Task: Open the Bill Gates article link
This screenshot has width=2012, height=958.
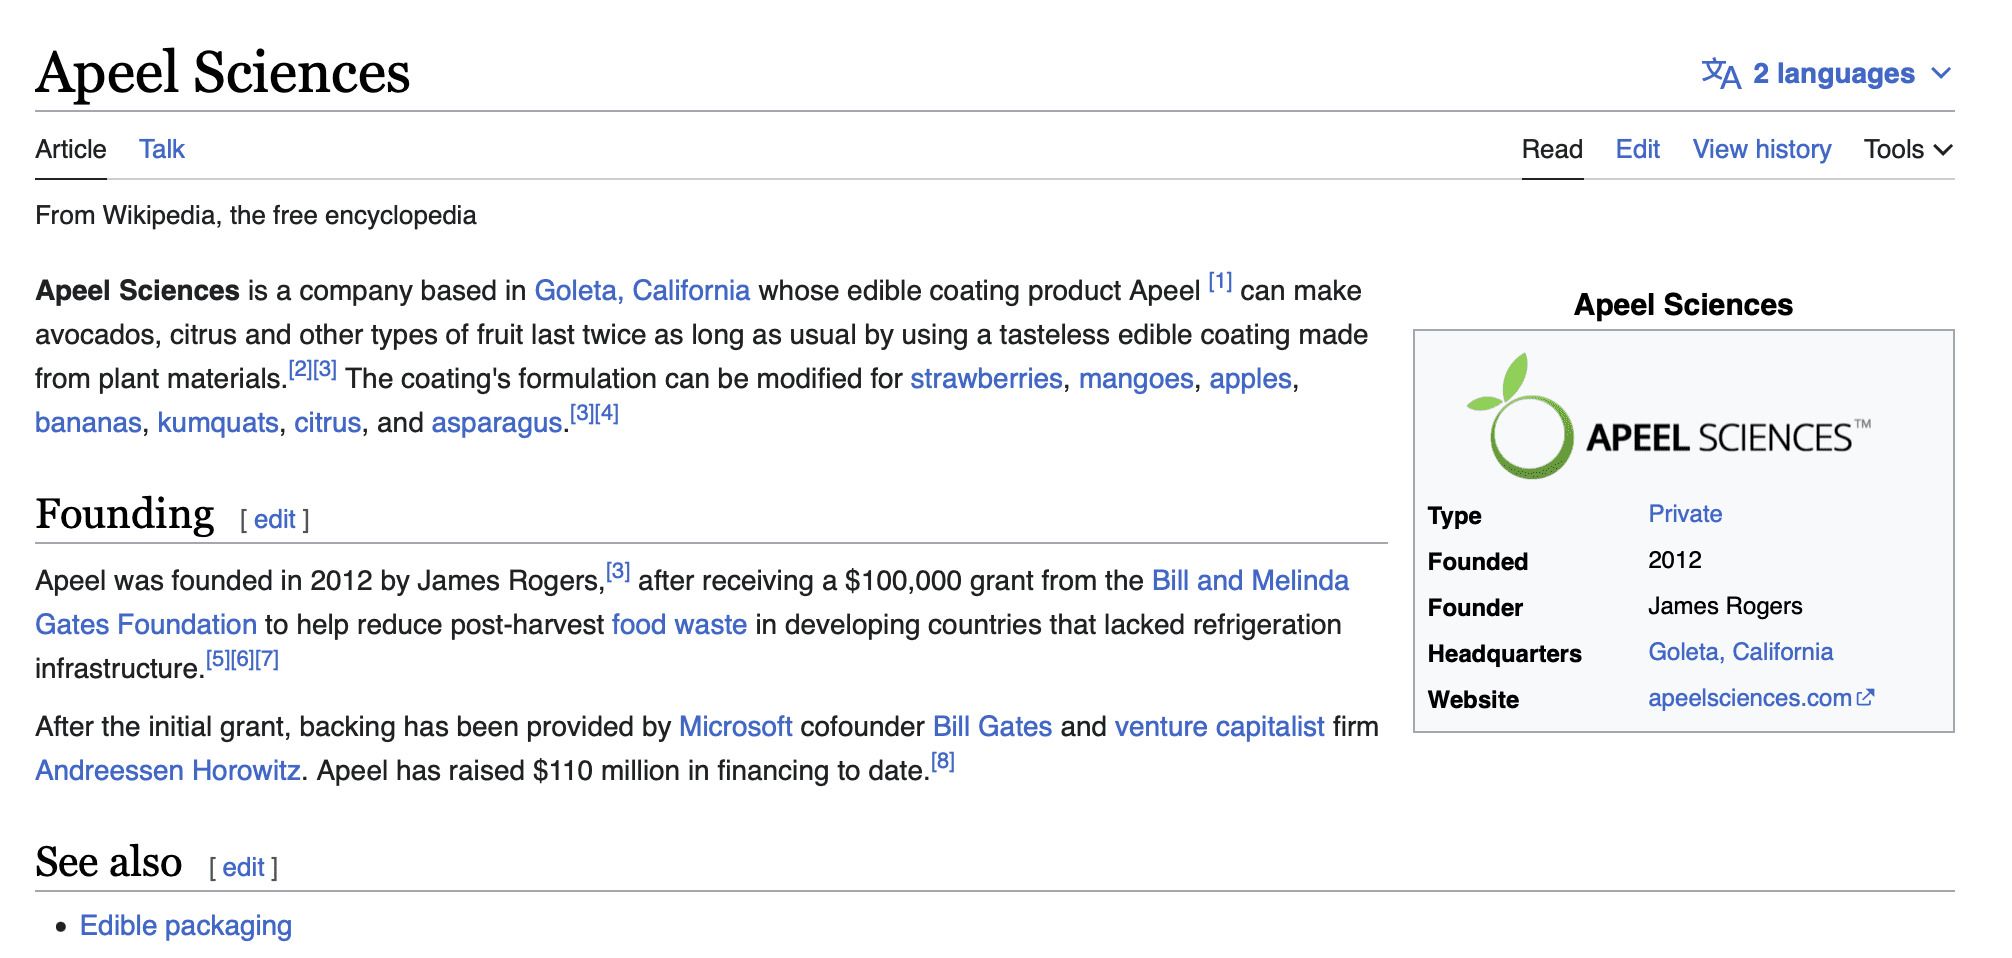Action: [x=992, y=727]
